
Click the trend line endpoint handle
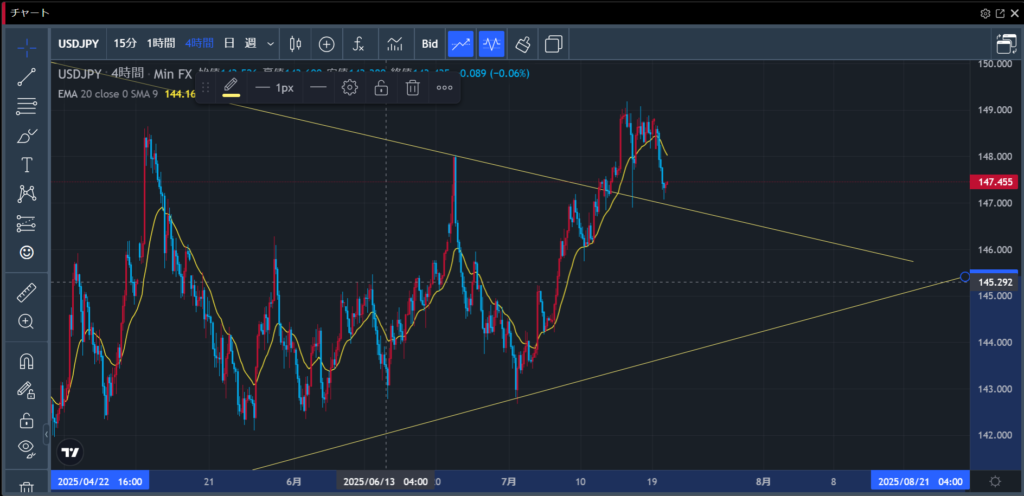click(965, 277)
